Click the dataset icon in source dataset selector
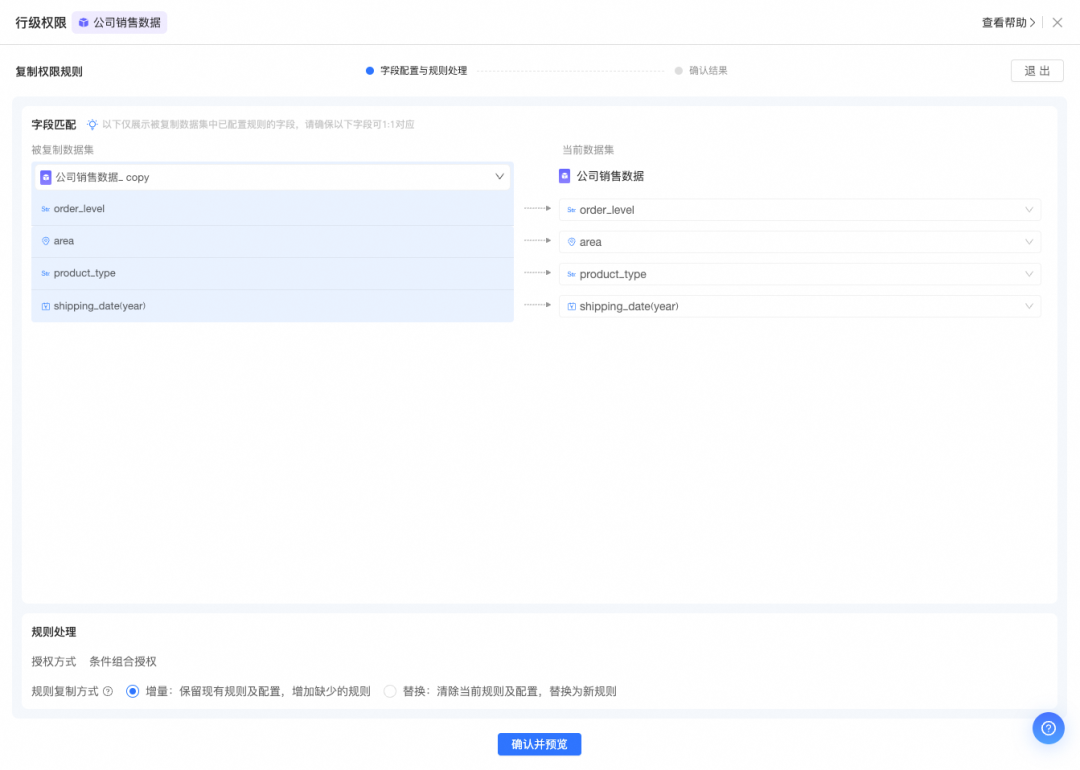The height and width of the screenshot is (770, 1080). (45, 177)
